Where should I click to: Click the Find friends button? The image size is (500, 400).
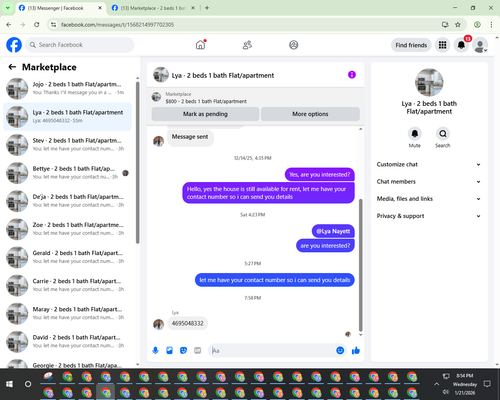(411, 45)
